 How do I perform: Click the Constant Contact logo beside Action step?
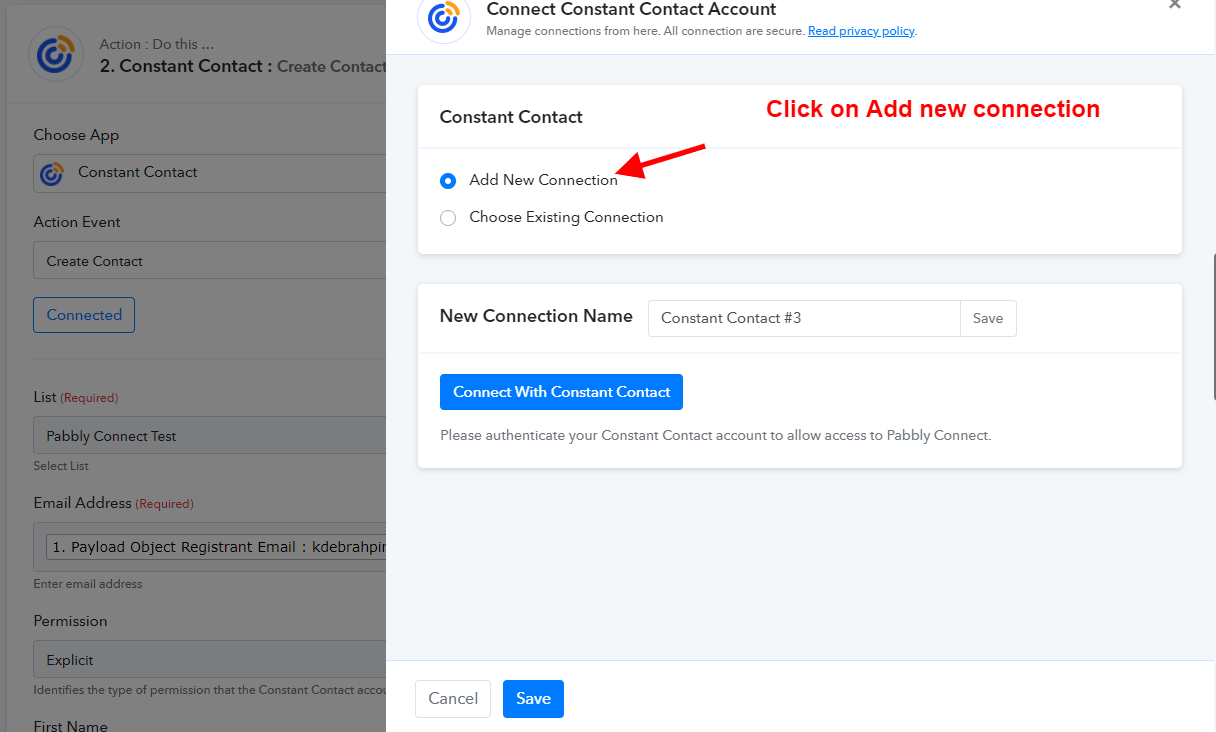56,54
